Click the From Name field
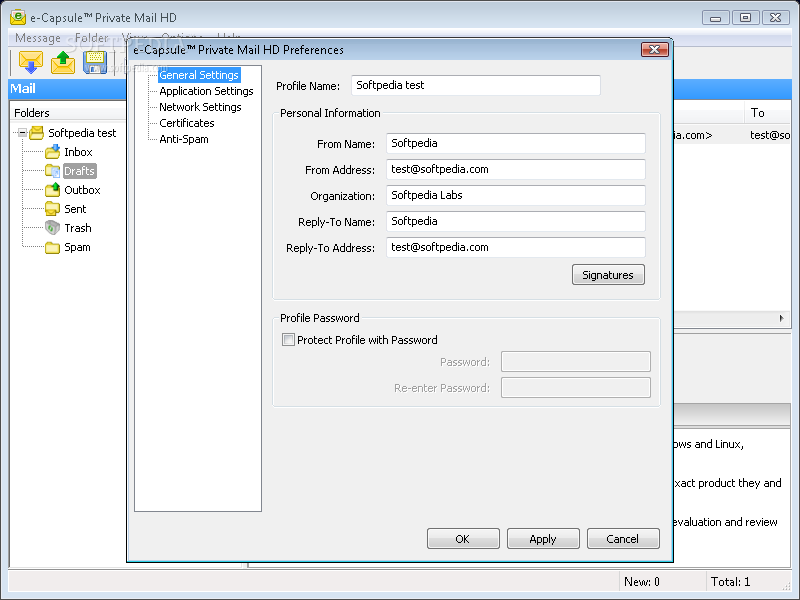The width and height of the screenshot is (800, 600). pos(515,143)
